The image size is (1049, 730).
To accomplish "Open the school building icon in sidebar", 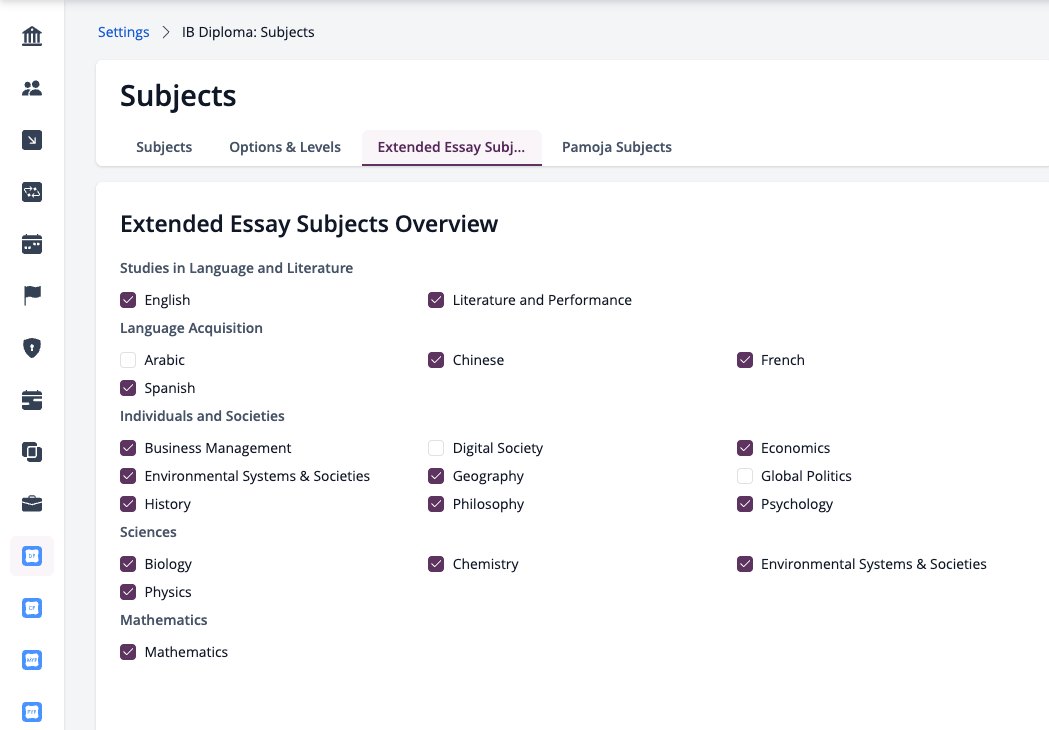I will pyautogui.click(x=31, y=36).
